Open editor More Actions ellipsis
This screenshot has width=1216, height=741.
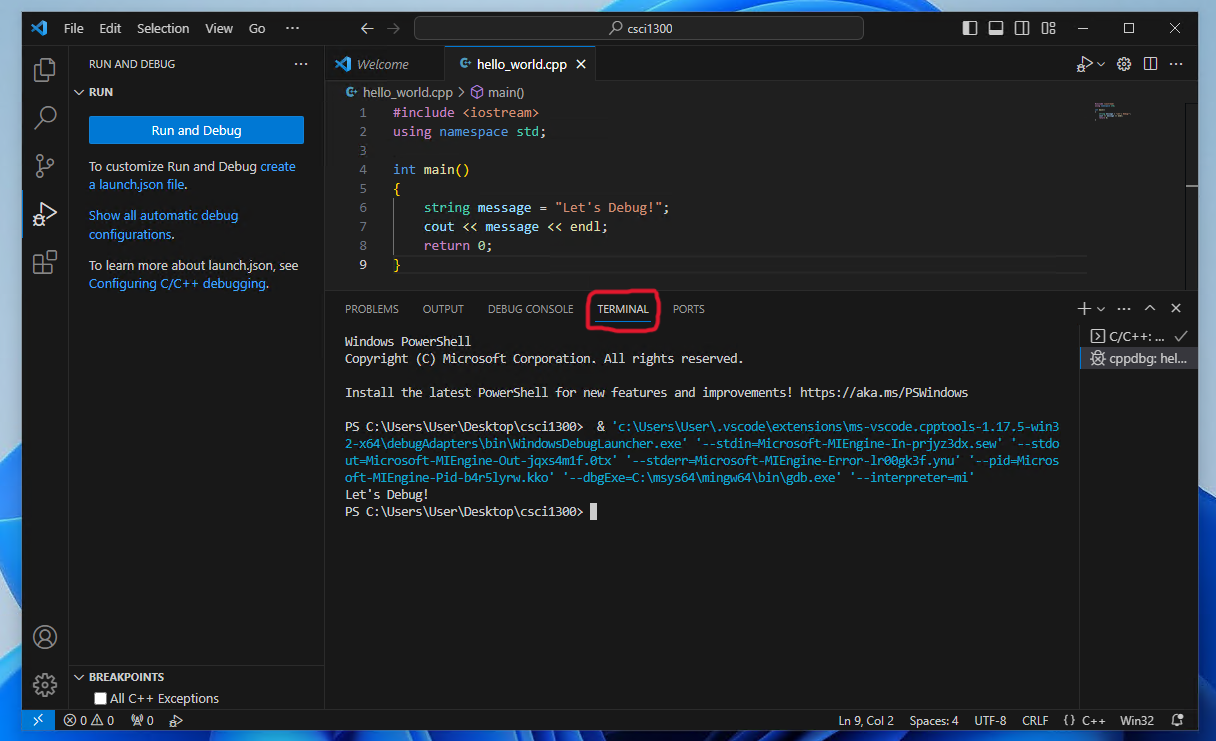1177,64
